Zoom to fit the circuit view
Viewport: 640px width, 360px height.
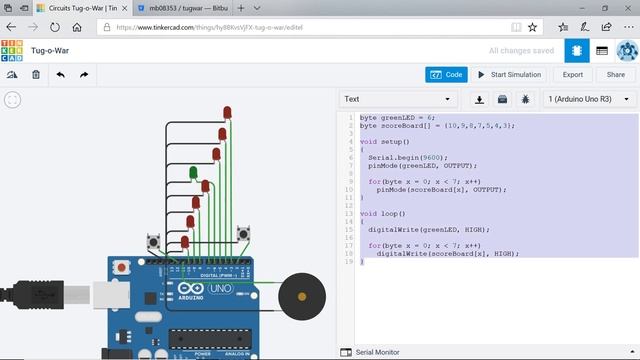click(13, 100)
